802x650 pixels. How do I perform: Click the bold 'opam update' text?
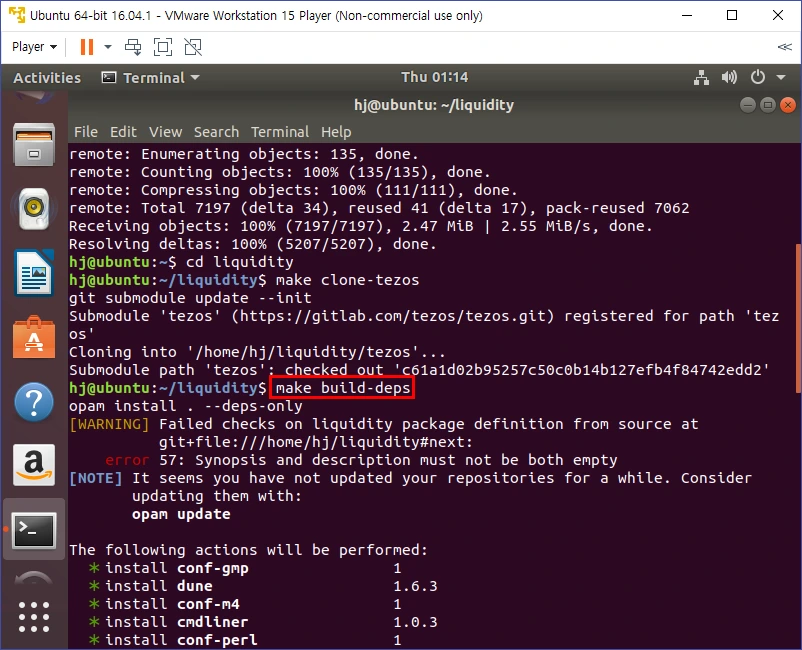pos(181,514)
